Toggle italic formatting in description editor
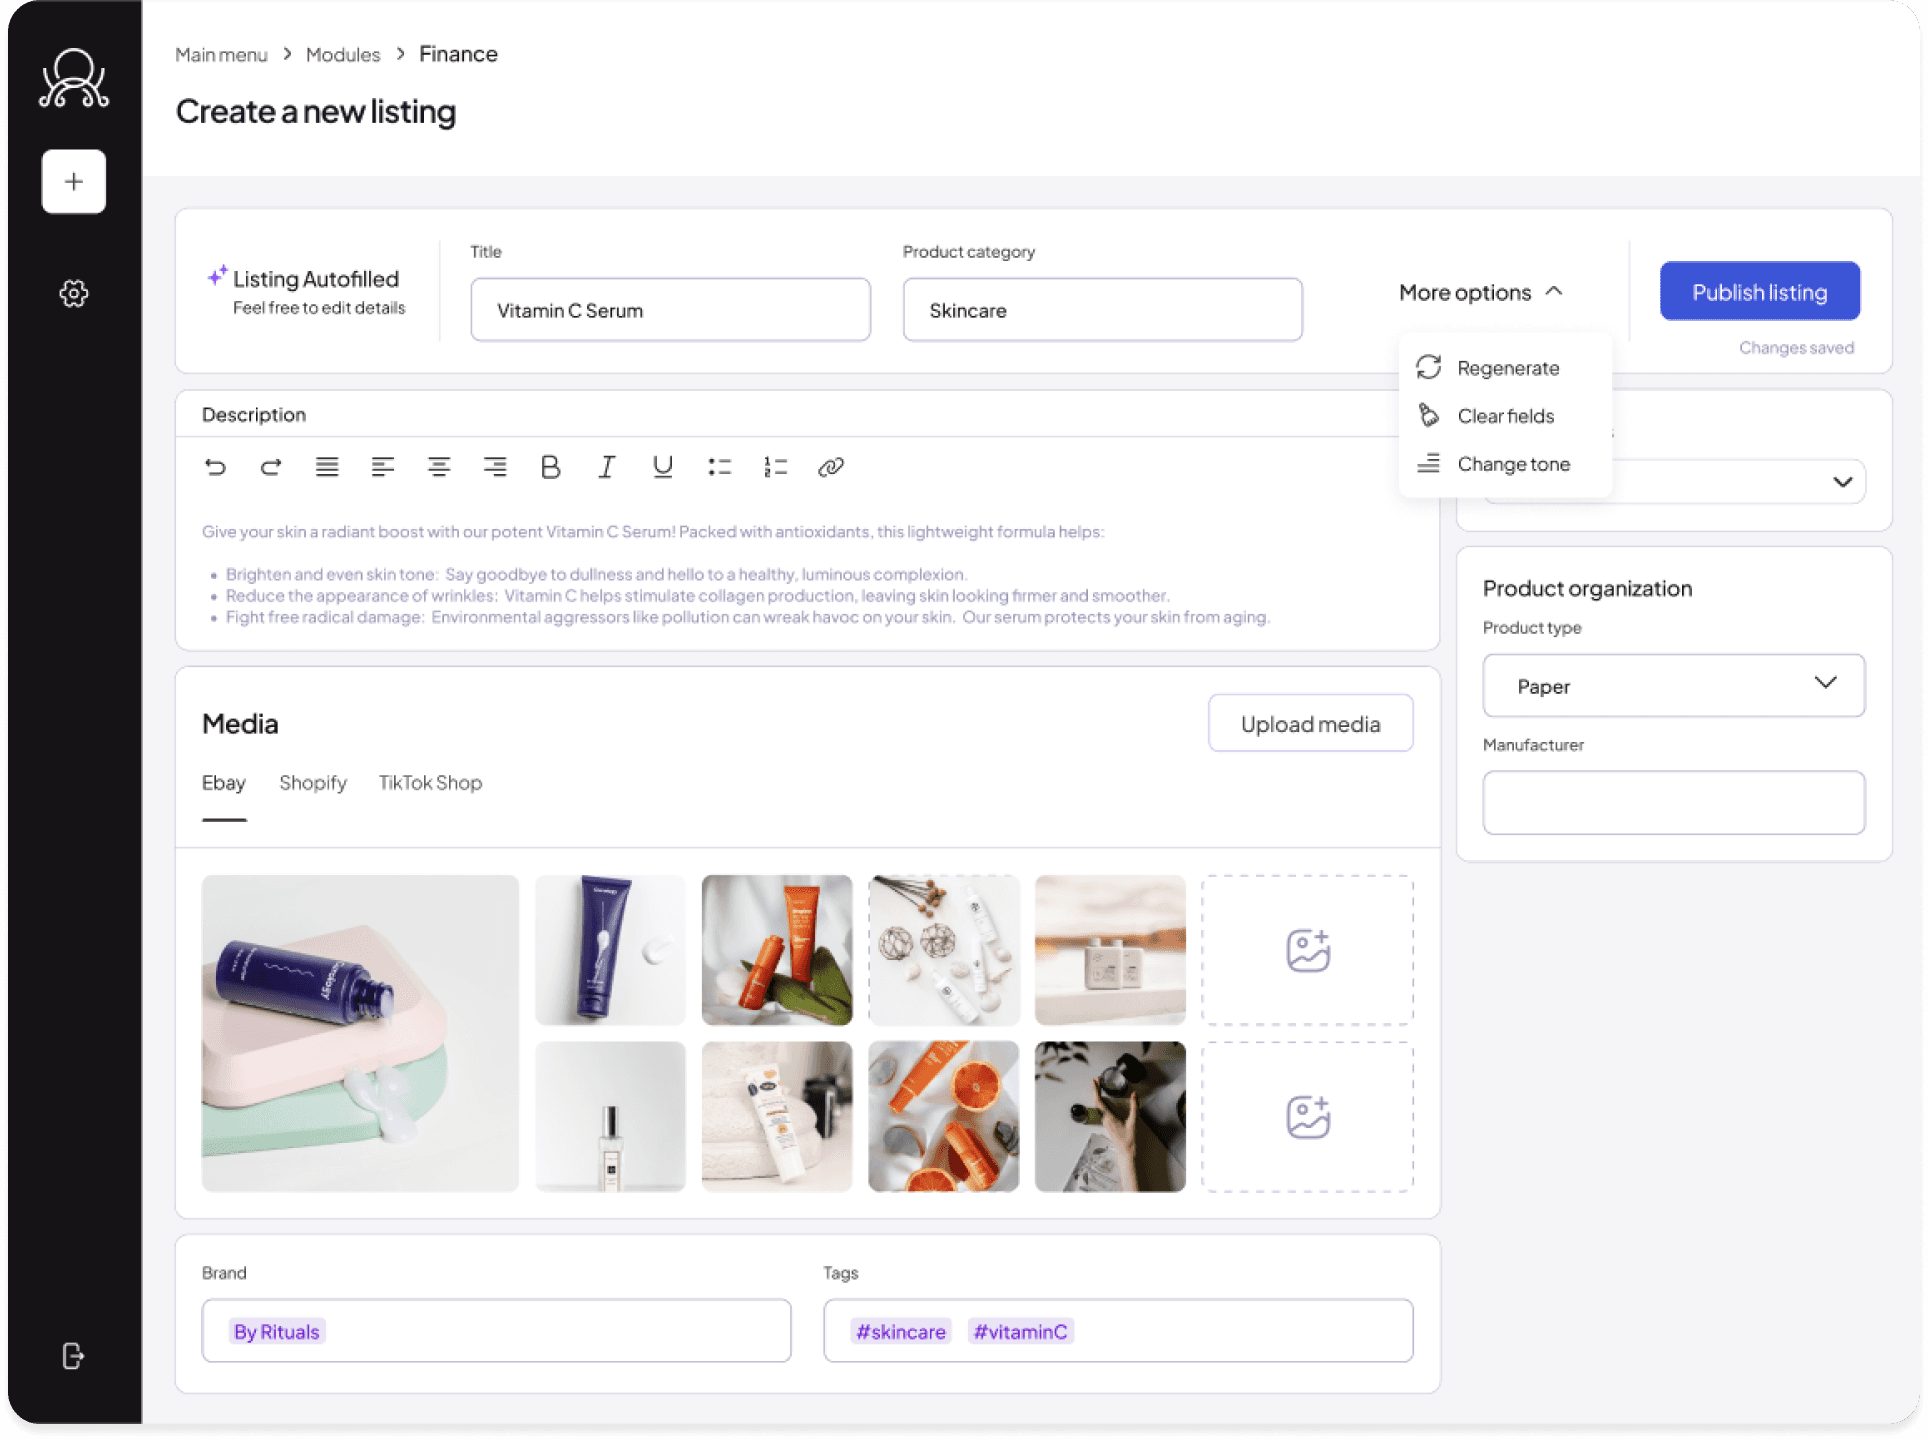Image resolution: width=1928 pixels, height=1440 pixels. [x=606, y=467]
